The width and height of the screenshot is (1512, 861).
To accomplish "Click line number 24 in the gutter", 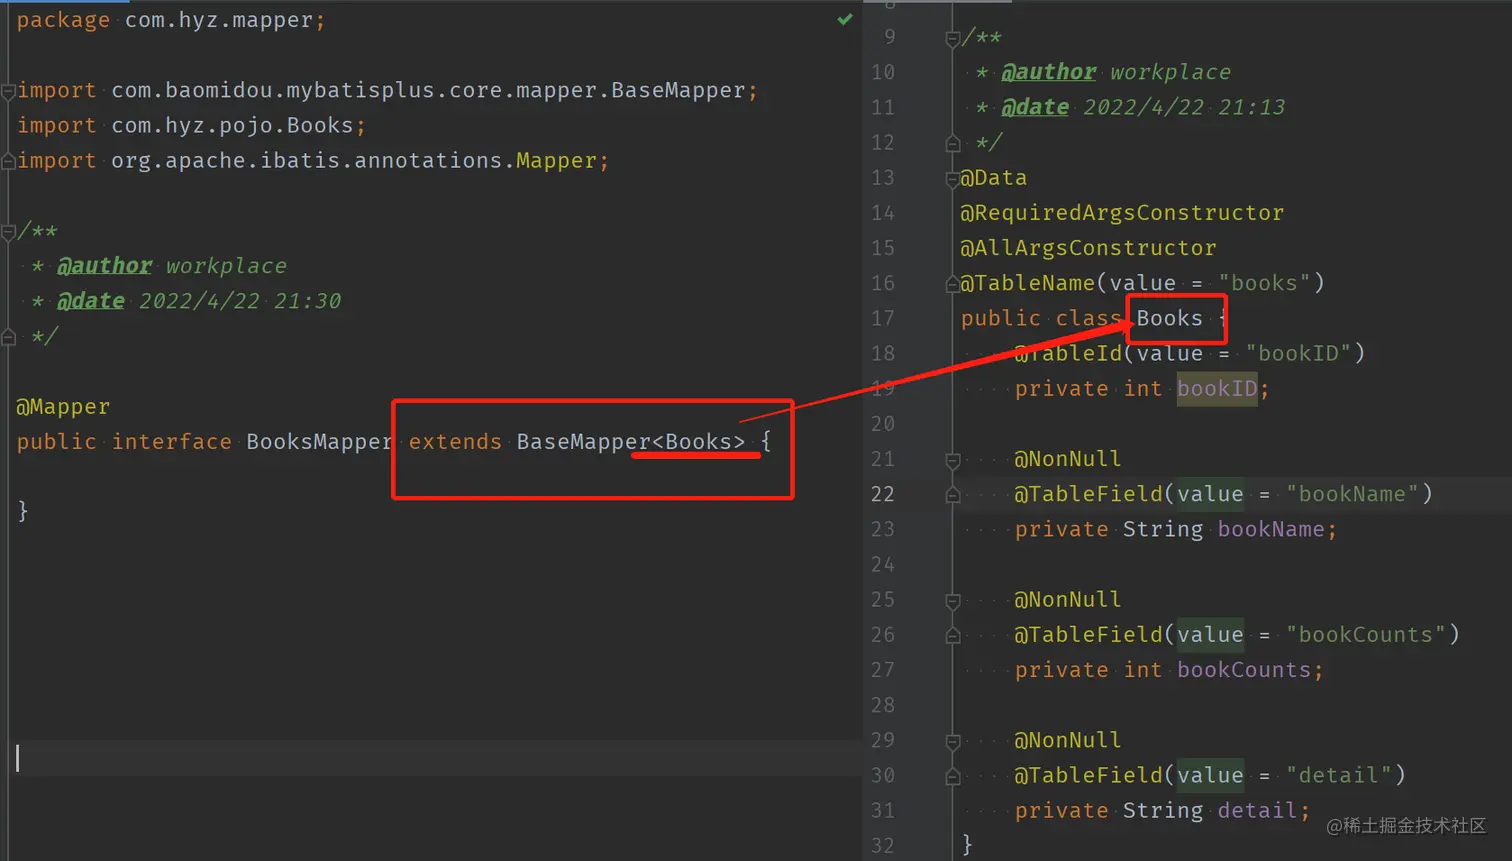I will click(883, 565).
